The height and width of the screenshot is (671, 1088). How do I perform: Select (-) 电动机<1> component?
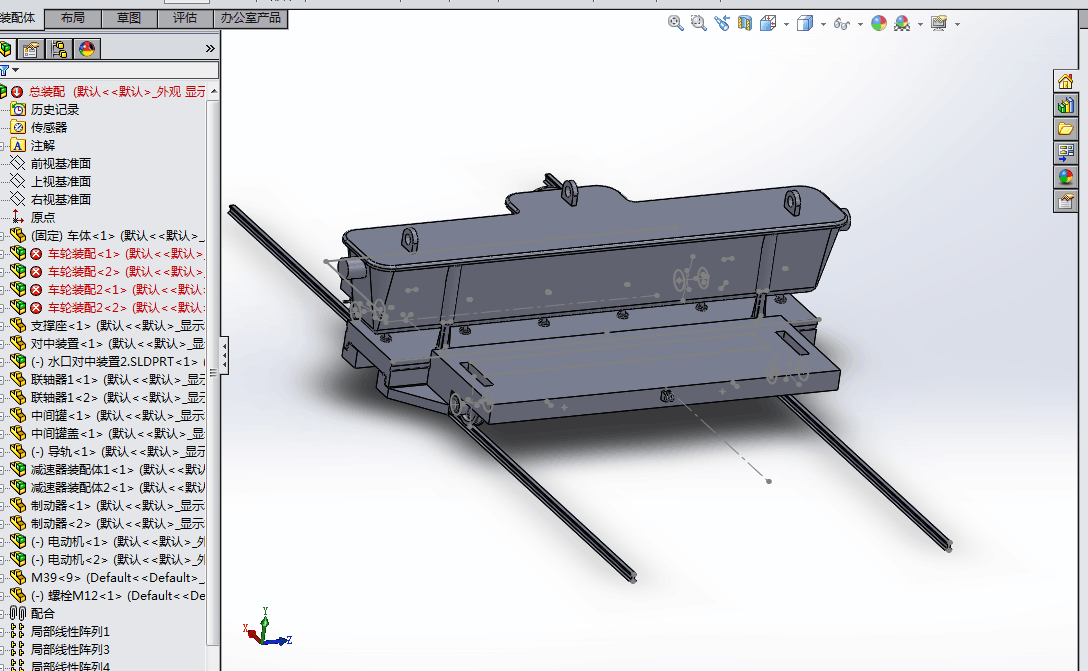(x=117, y=542)
